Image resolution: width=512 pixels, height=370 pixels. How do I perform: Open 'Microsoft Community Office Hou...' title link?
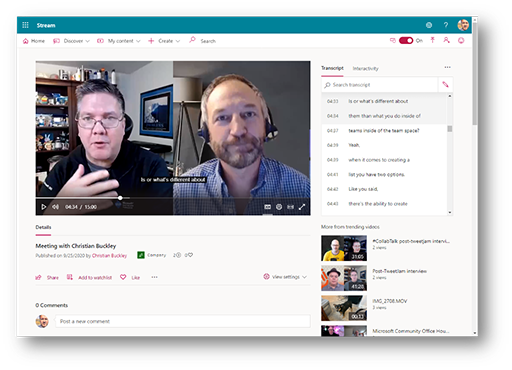coord(411,331)
